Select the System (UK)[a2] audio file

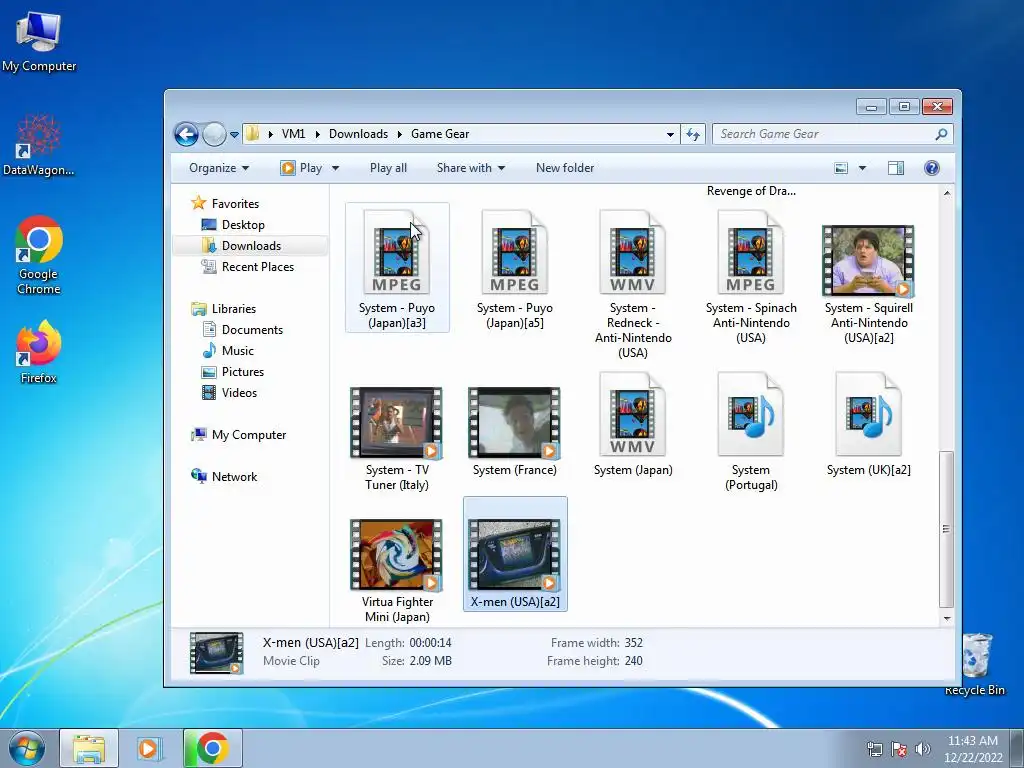(869, 424)
